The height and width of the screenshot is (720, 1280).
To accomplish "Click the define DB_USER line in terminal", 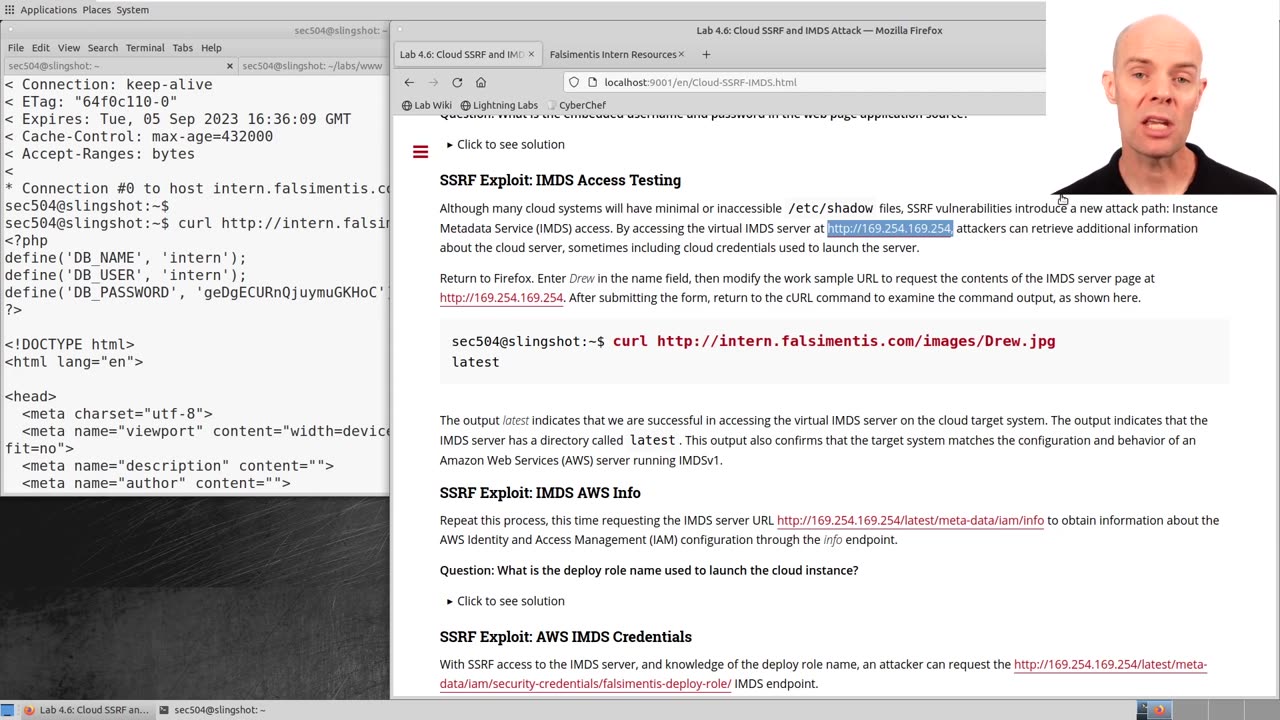I will 125,275.
